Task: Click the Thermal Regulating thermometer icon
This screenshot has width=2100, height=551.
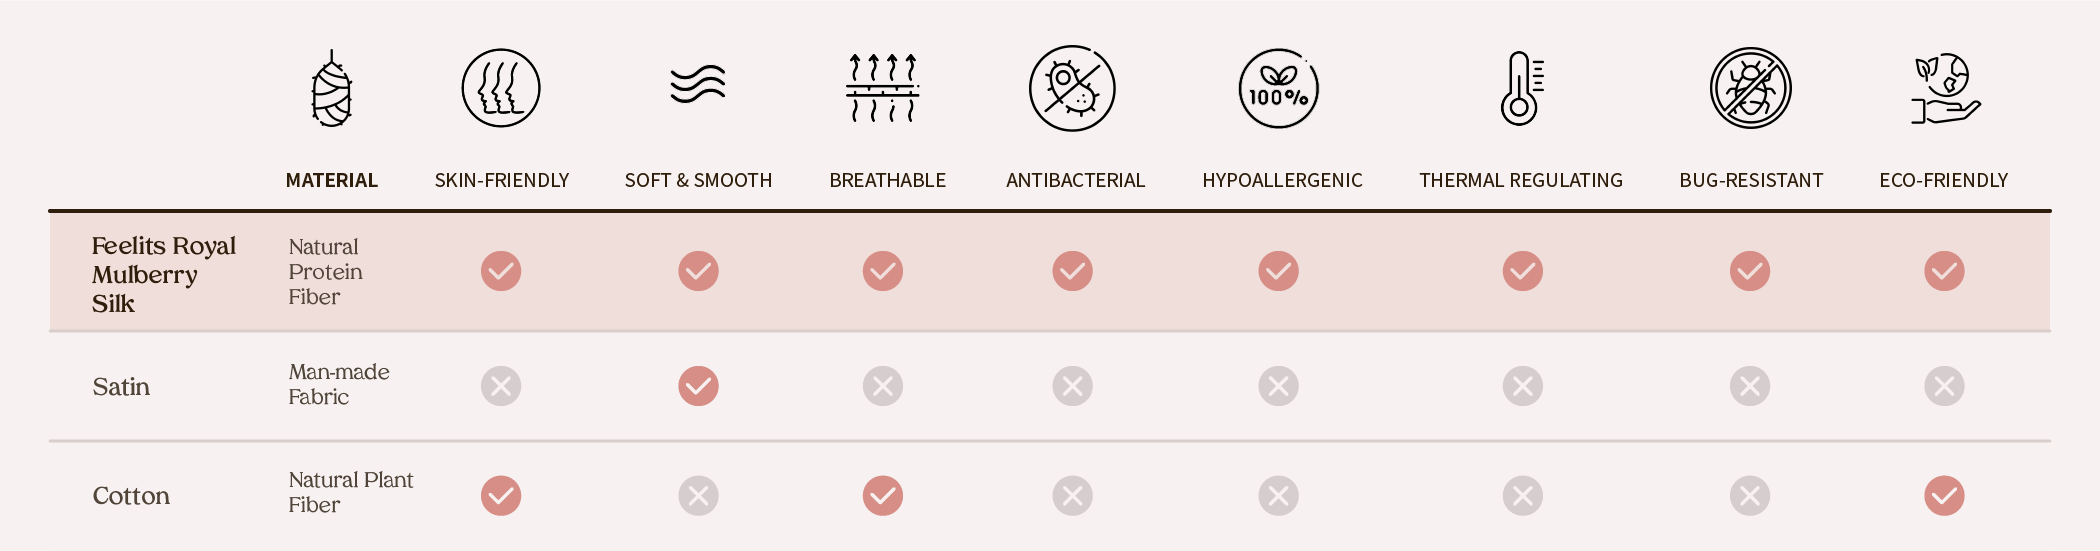Action: (x=1521, y=88)
